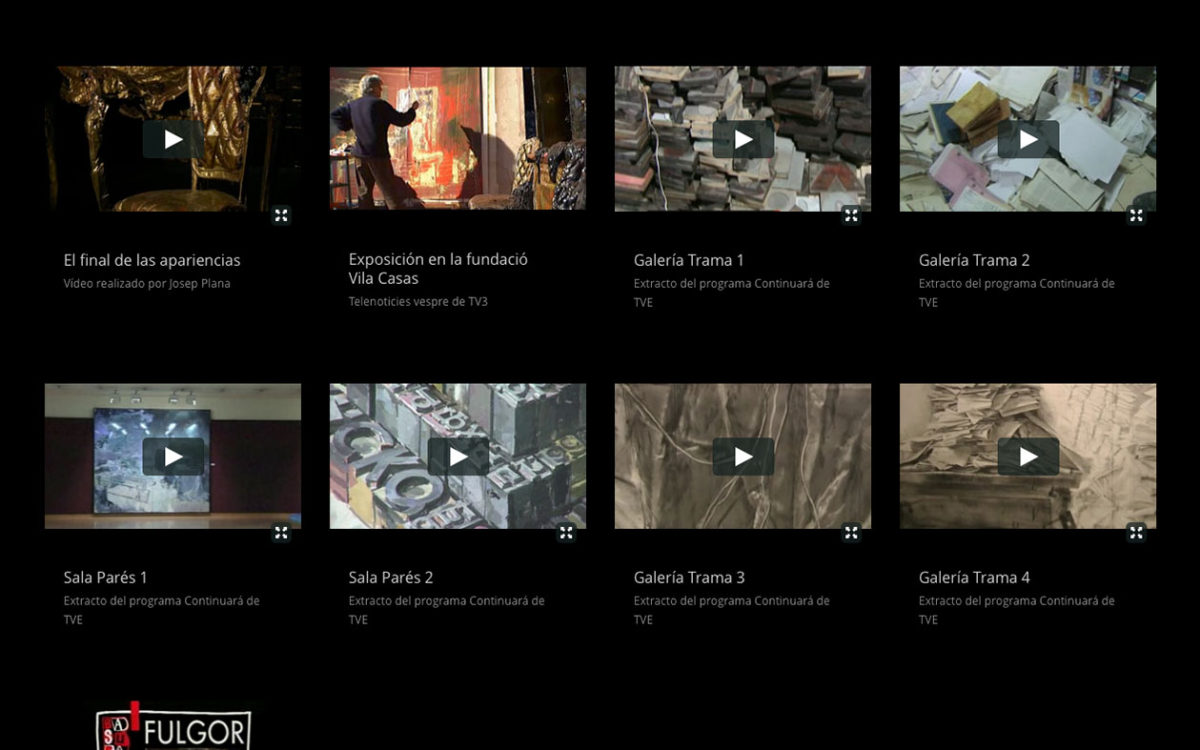Play the El final de las apariencias video
Screen dimensions: 1200x750
pyautogui.click(x=173, y=139)
